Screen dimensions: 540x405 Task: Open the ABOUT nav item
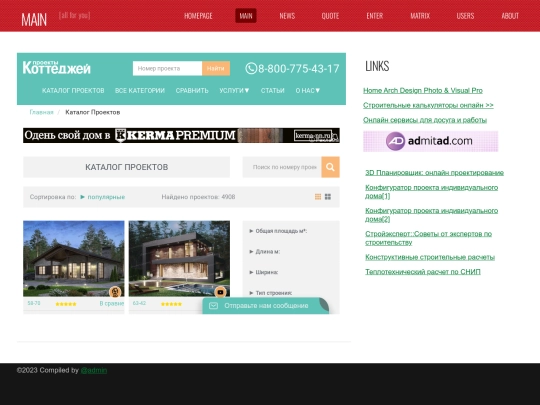510,16
